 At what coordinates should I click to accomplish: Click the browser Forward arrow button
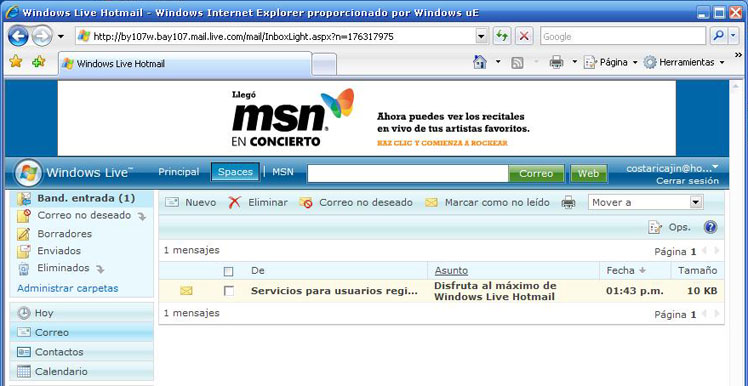(42, 36)
